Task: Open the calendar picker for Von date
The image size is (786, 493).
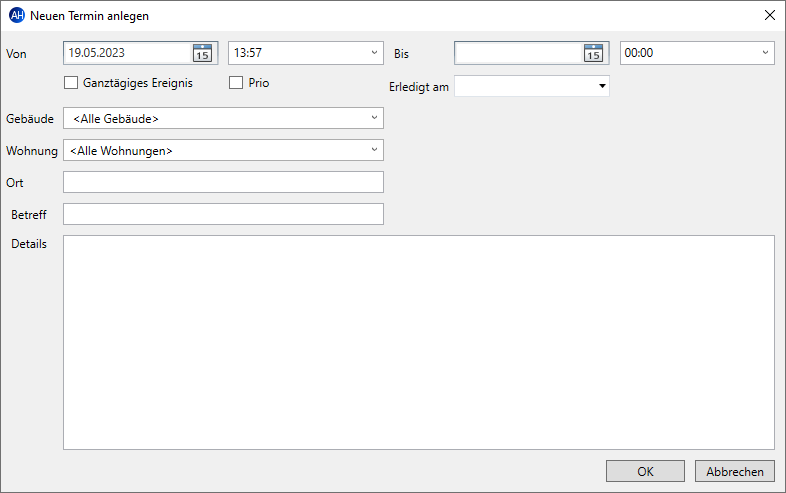Action: point(203,53)
